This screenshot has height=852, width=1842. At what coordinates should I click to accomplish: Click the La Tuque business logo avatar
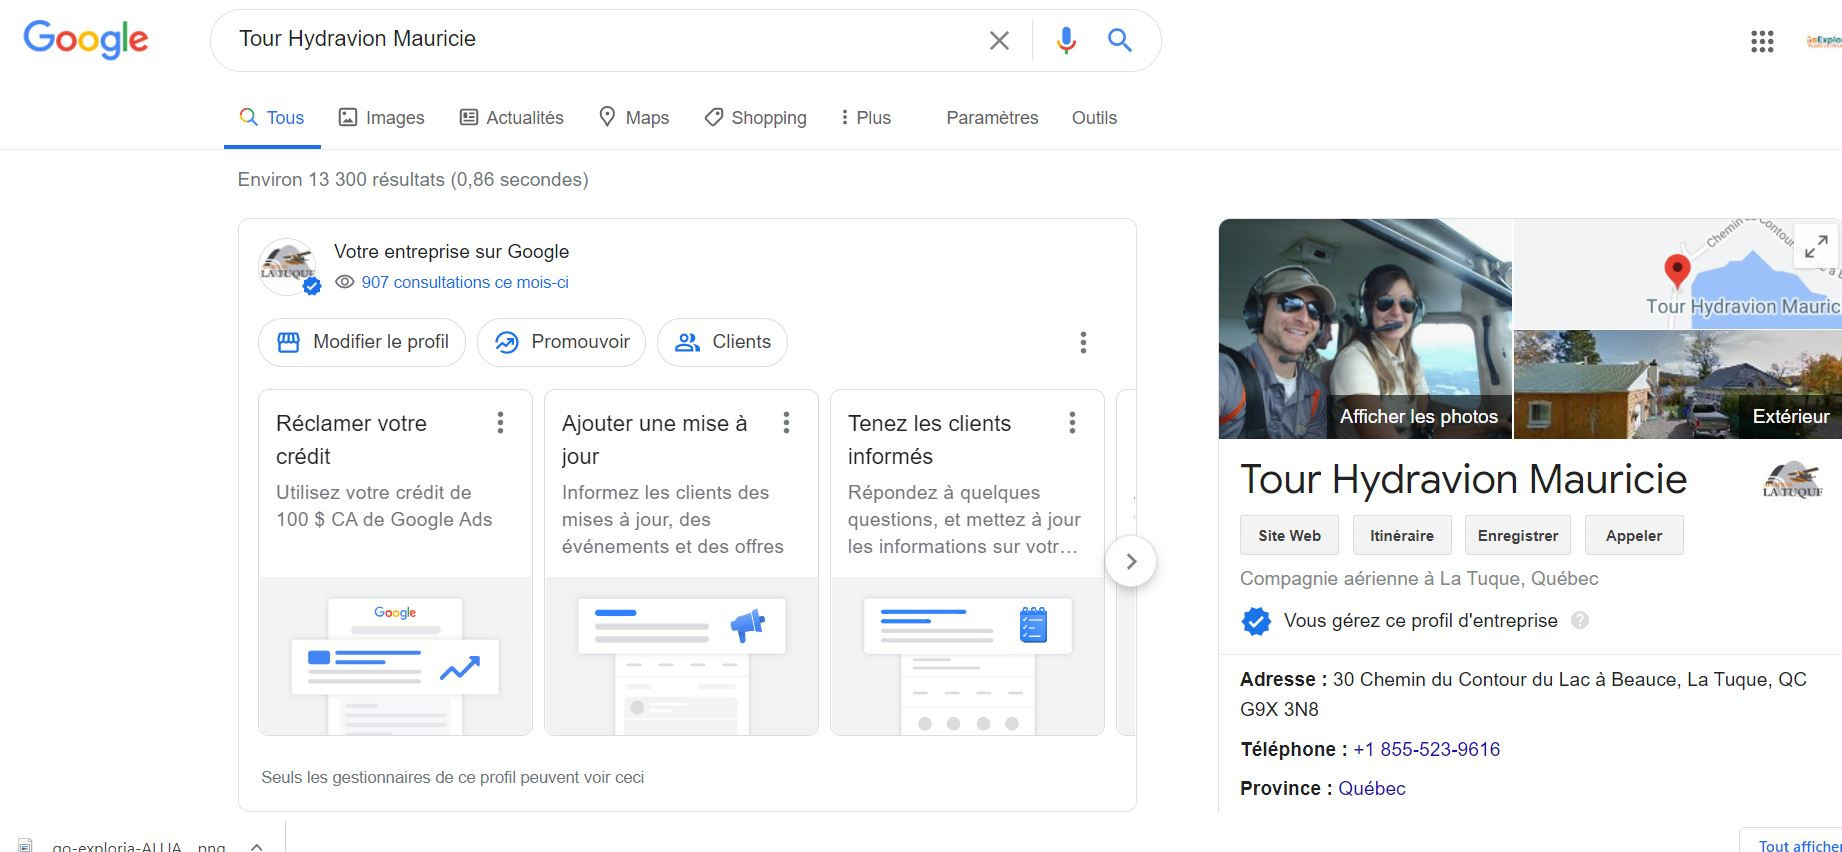[x=288, y=267]
